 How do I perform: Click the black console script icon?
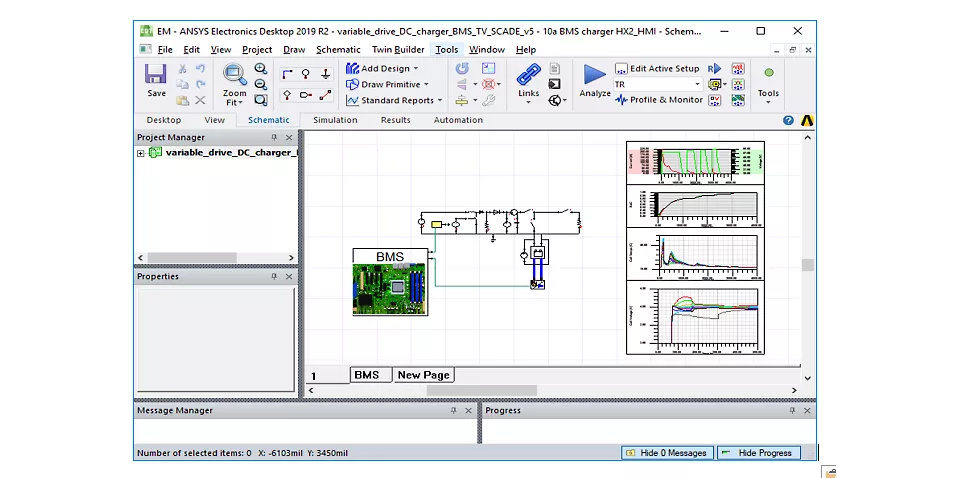[x=554, y=85]
